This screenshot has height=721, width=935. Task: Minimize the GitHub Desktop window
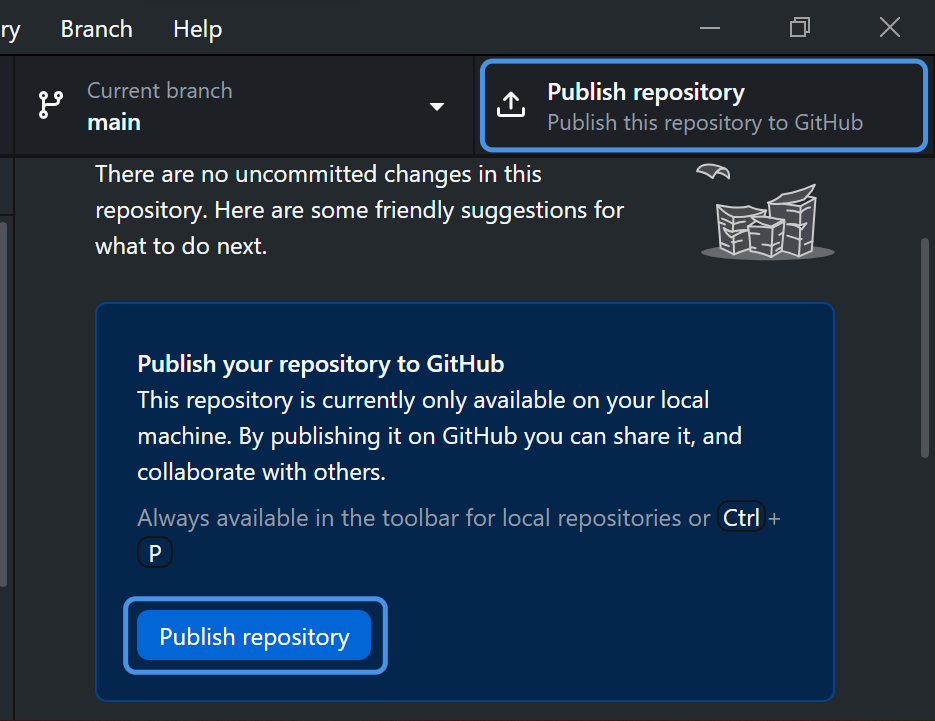[x=710, y=28]
